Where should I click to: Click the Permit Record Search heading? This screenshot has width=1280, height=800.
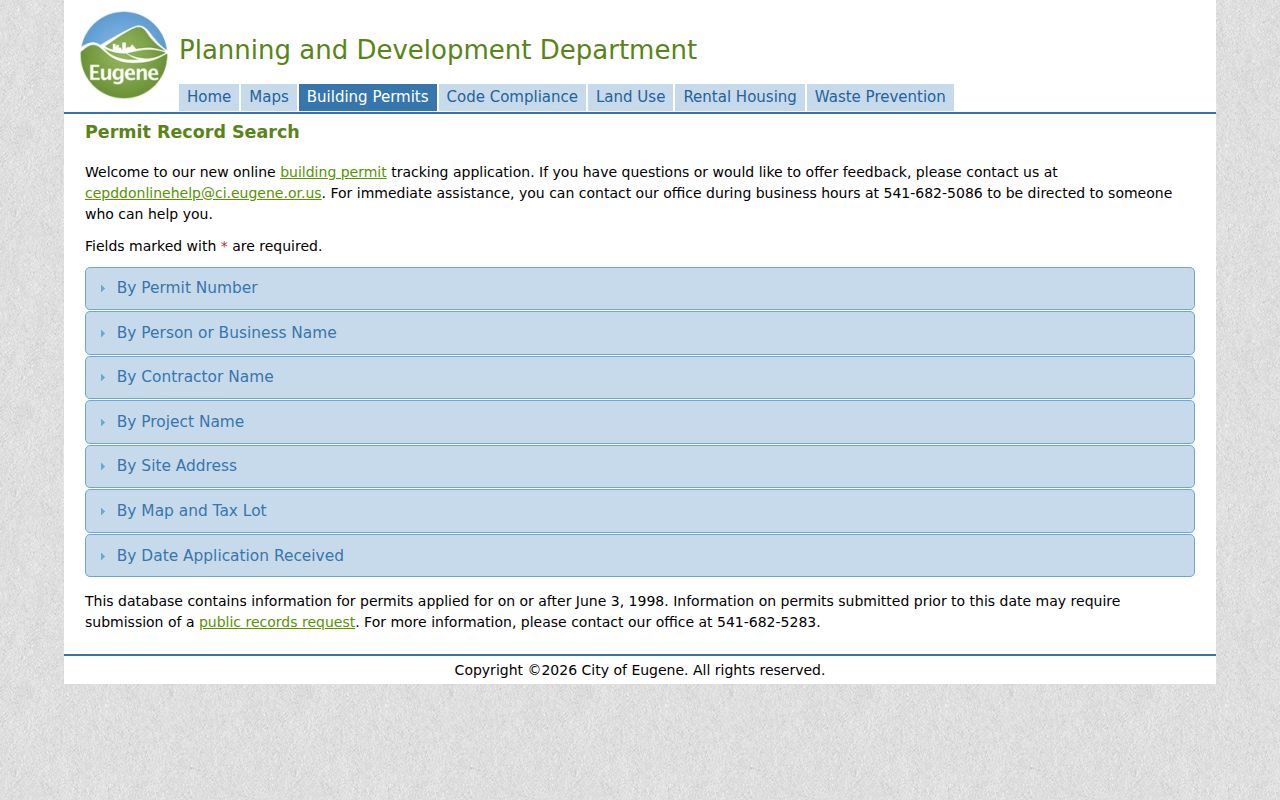click(192, 132)
